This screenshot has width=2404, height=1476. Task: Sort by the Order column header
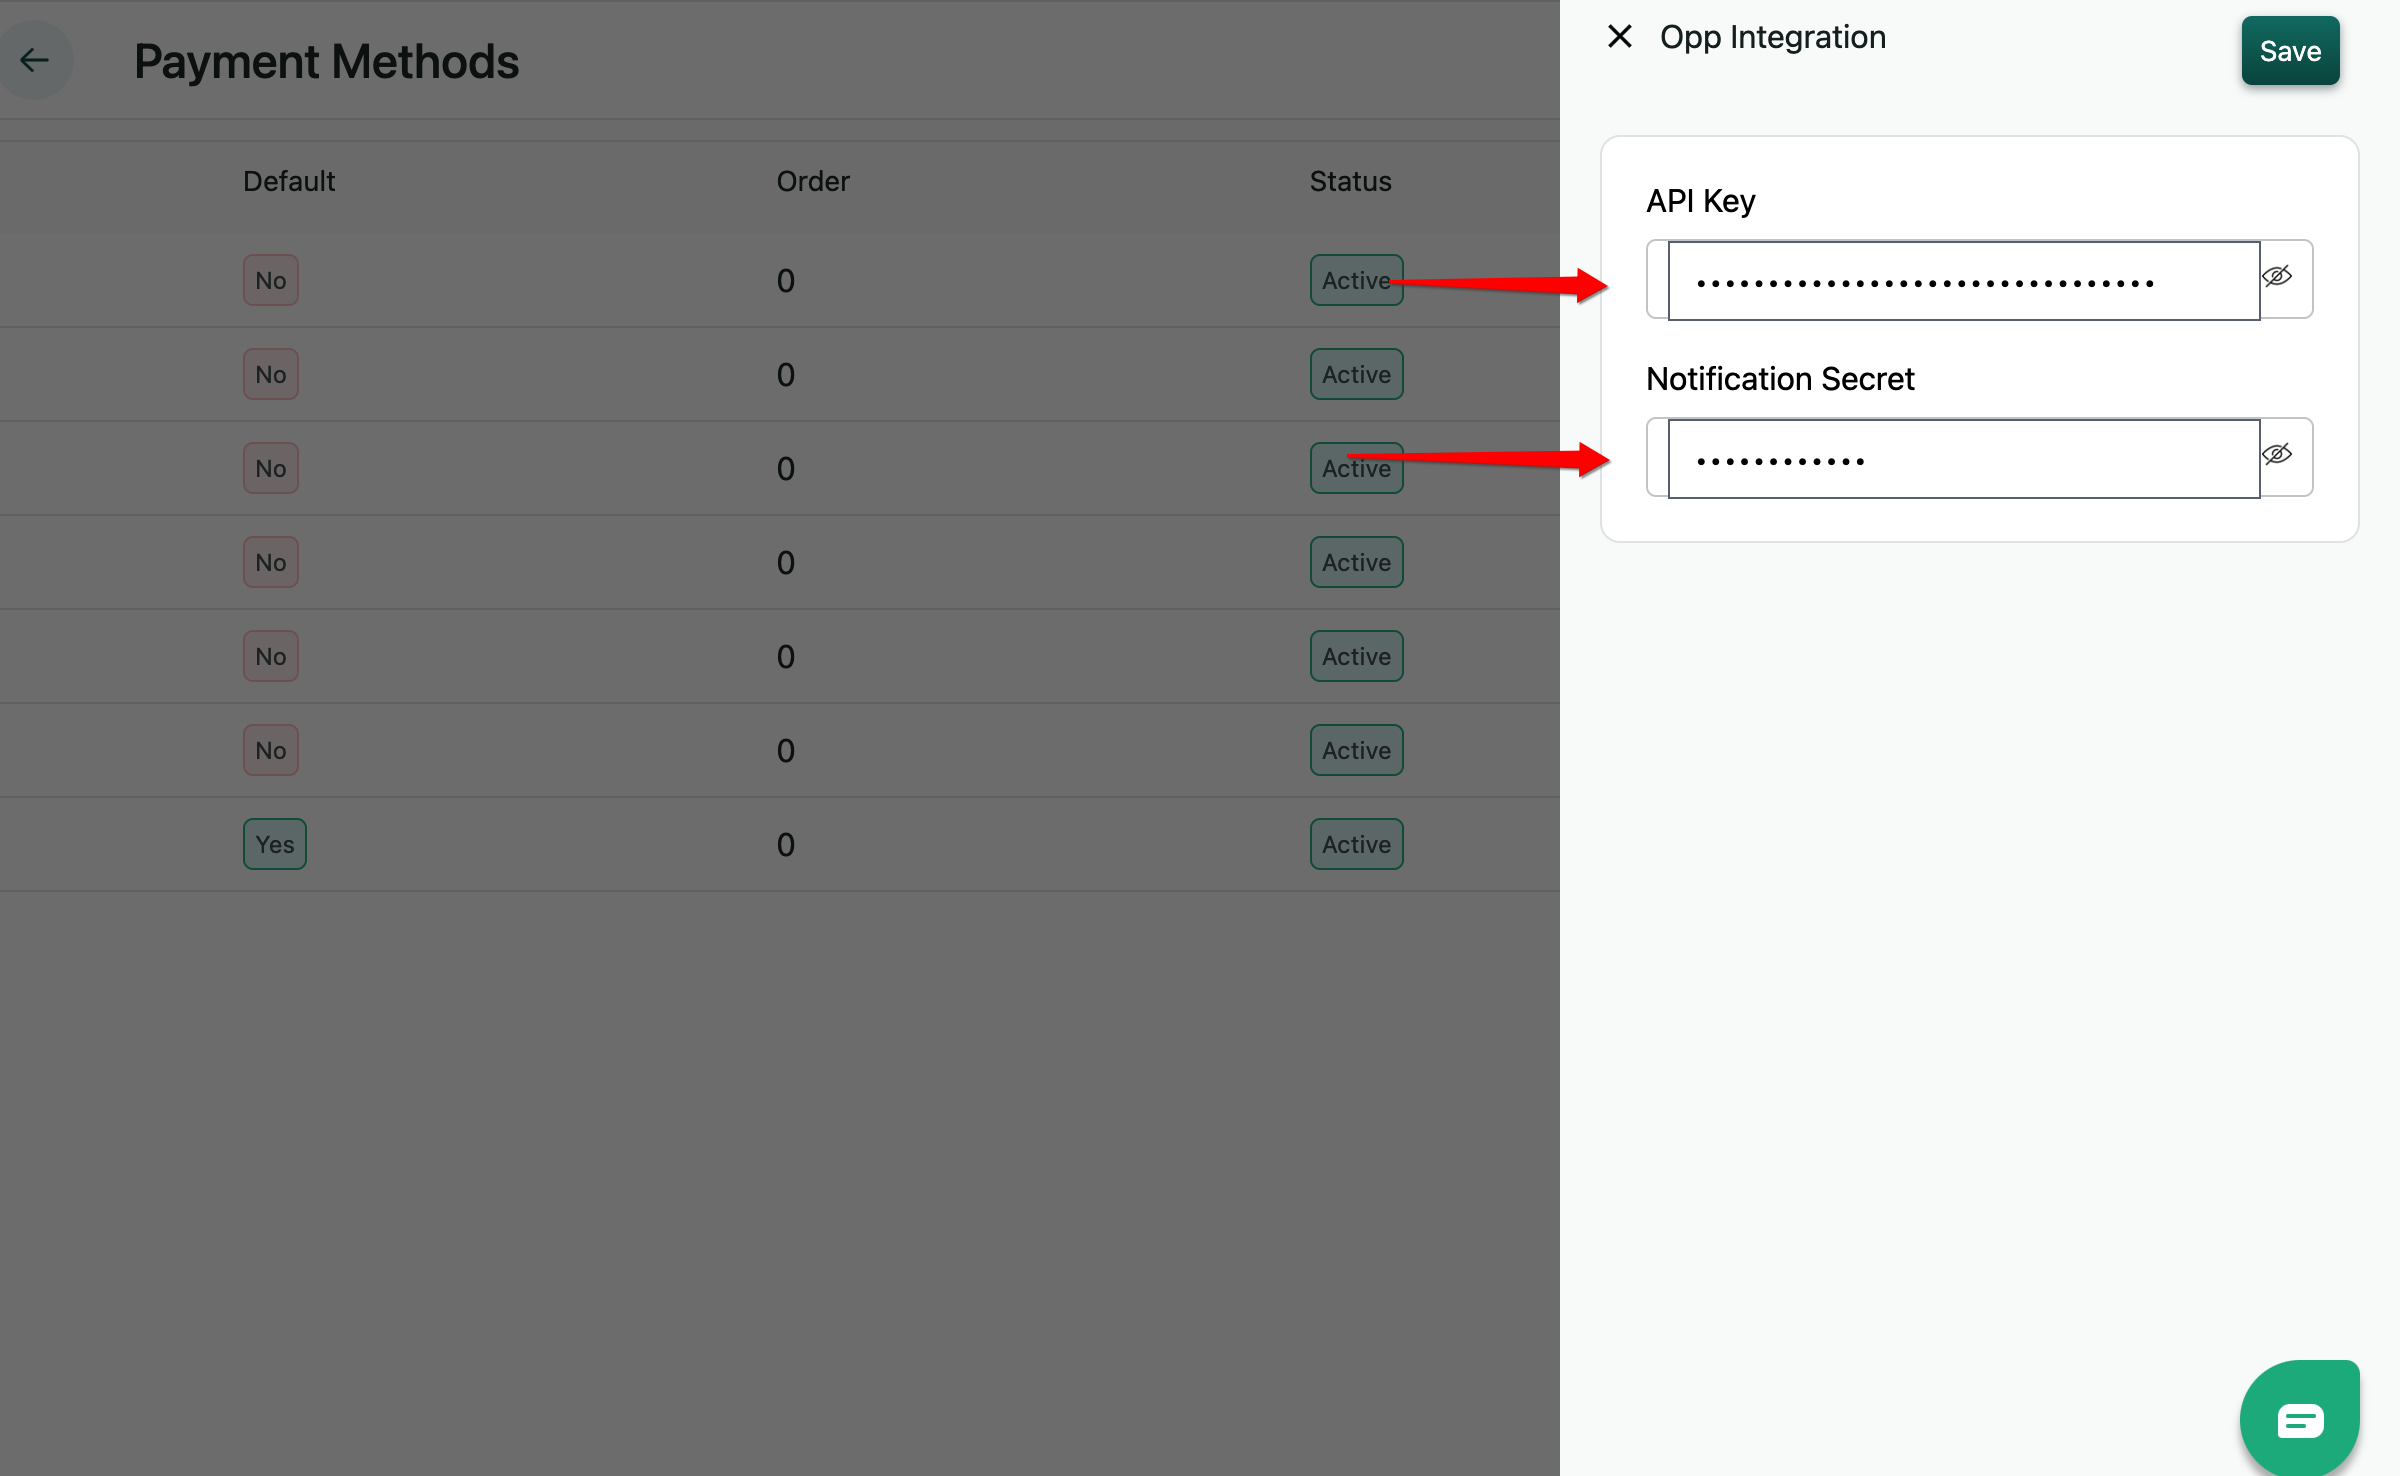click(812, 181)
